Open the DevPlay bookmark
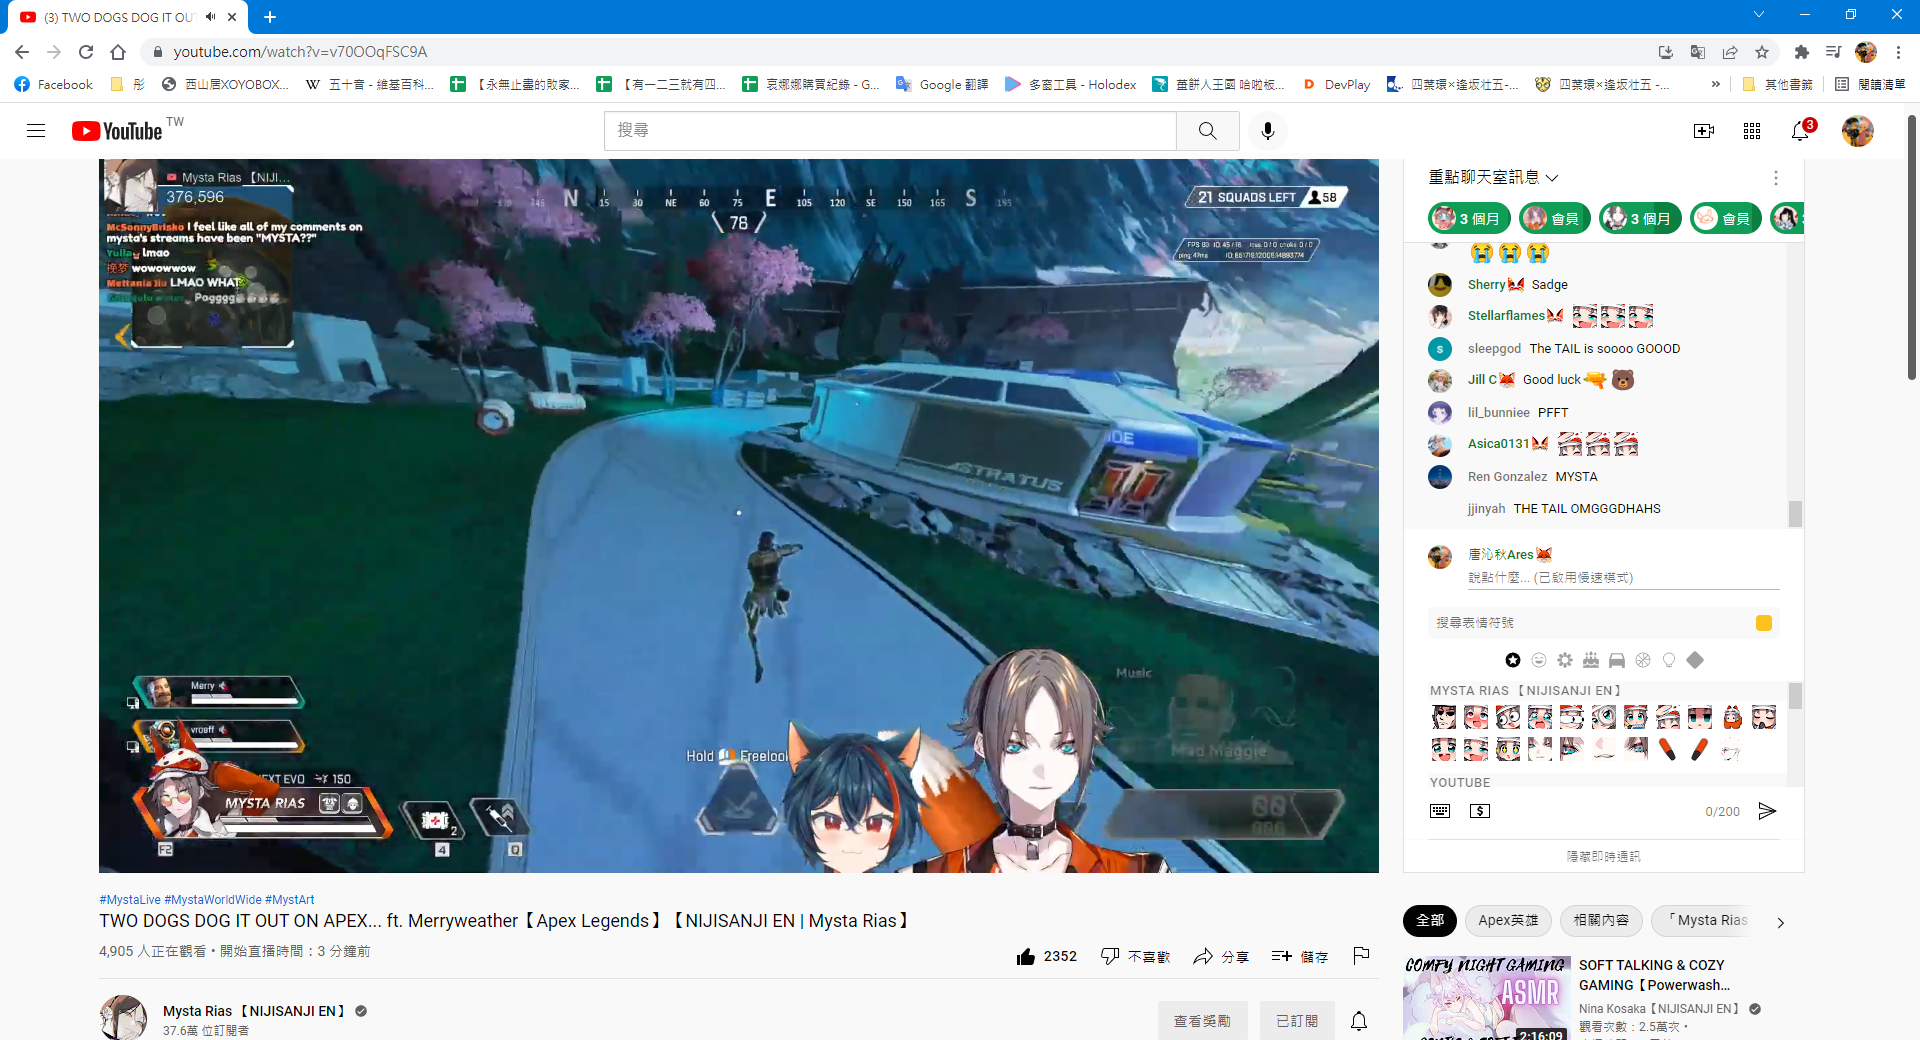This screenshot has width=1920, height=1040. pyautogui.click(x=1336, y=85)
